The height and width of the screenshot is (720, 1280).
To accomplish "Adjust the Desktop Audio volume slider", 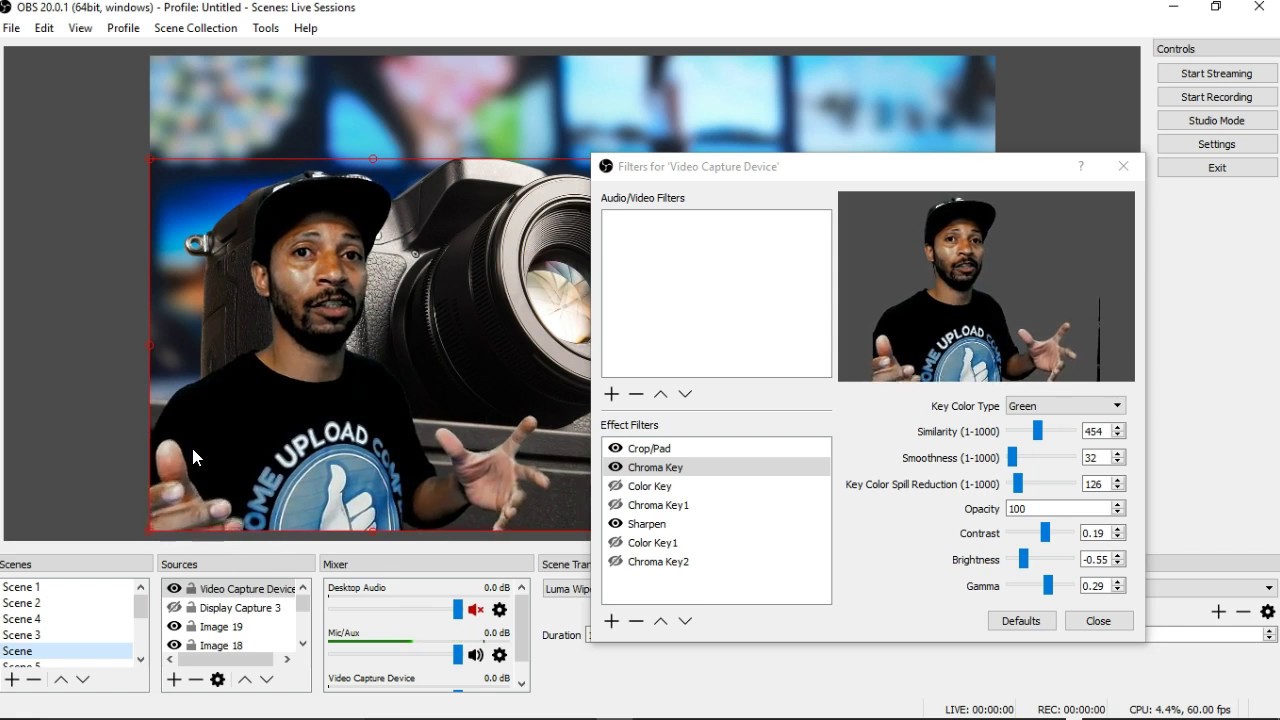I will (458, 610).
